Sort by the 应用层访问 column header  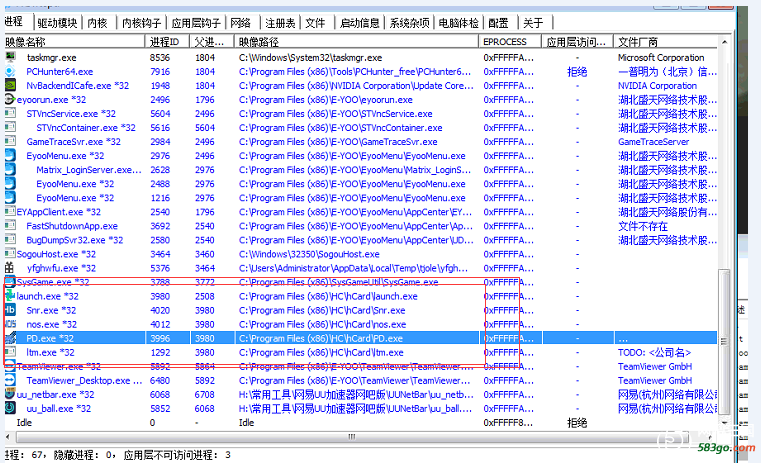(578, 42)
